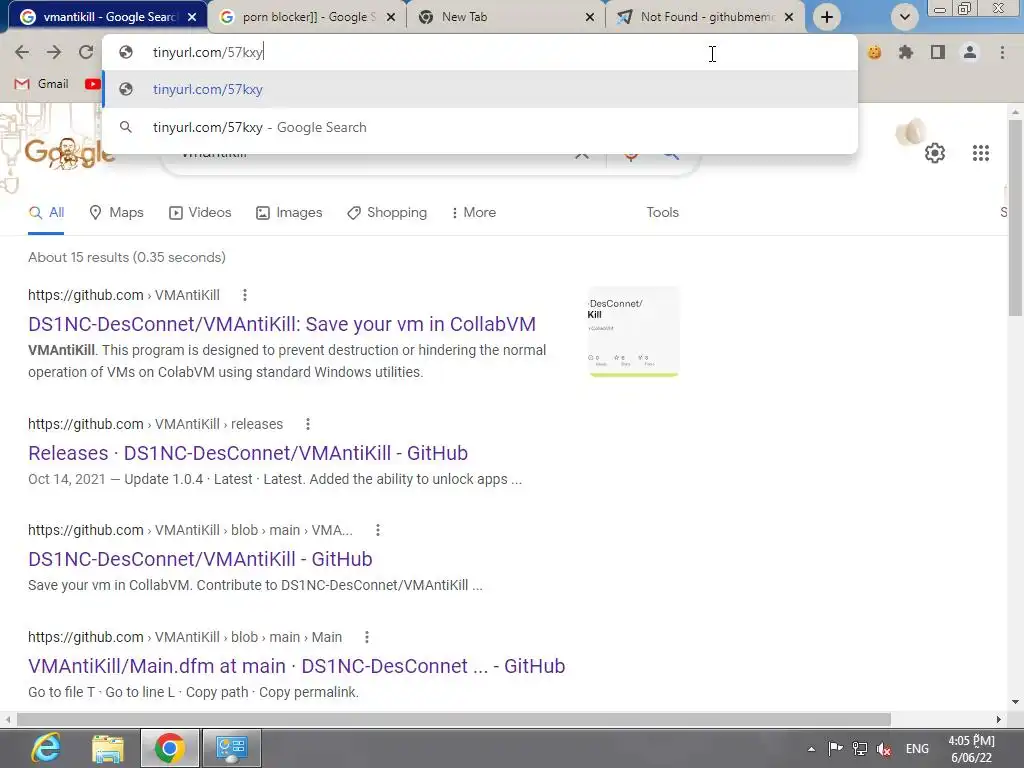Click the VMAntiKill result thumbnail
The image size is (1024, 768).
(633, 332)
